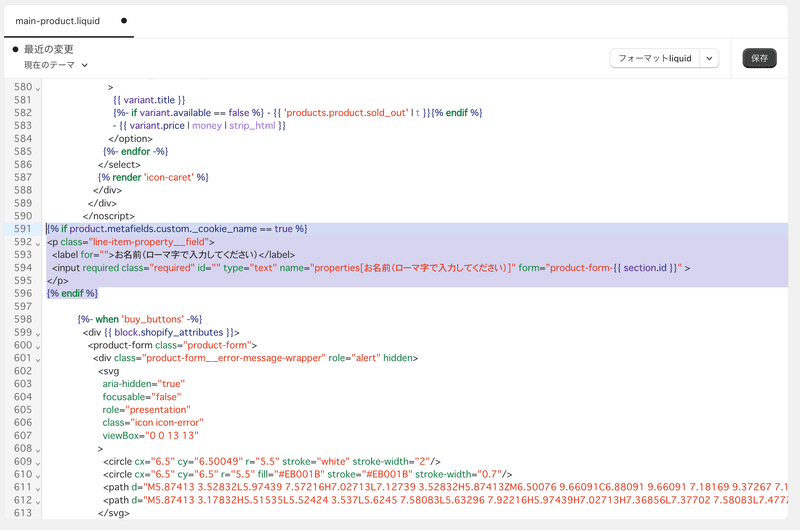This screenshot has width=800, height=530.
Task: Collapse the svg block at line 602
Action: 38,371
